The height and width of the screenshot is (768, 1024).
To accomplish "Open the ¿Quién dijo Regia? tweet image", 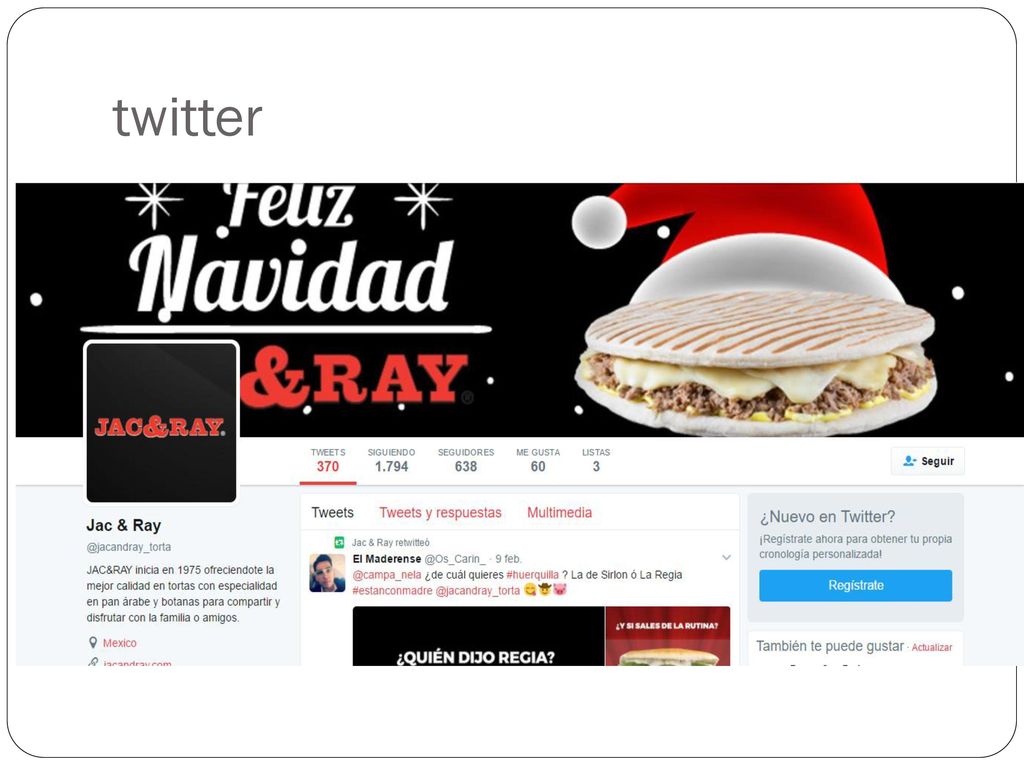I will click(541, 636).
